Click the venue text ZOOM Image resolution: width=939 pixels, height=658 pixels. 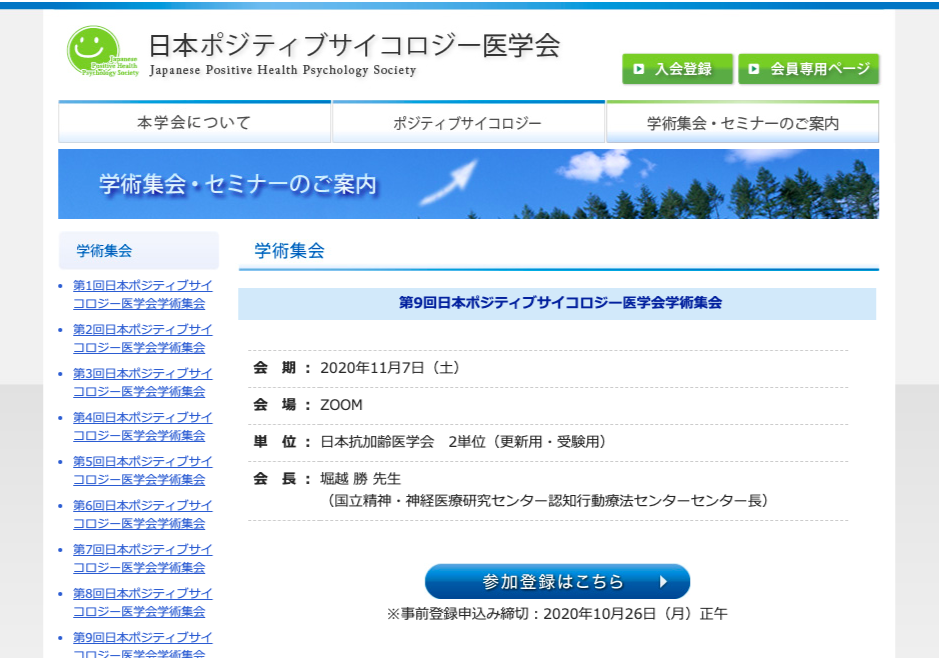click(341, 405)
